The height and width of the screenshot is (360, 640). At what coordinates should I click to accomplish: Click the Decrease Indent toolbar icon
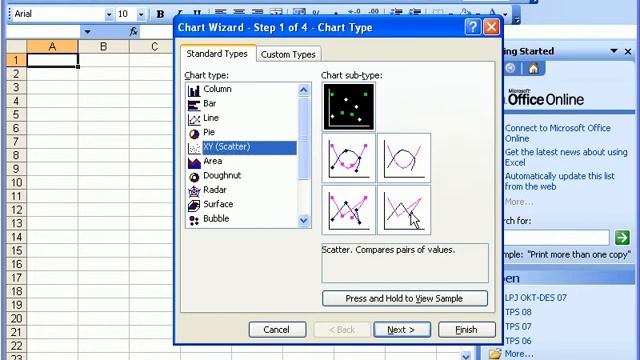pos(396,12)
